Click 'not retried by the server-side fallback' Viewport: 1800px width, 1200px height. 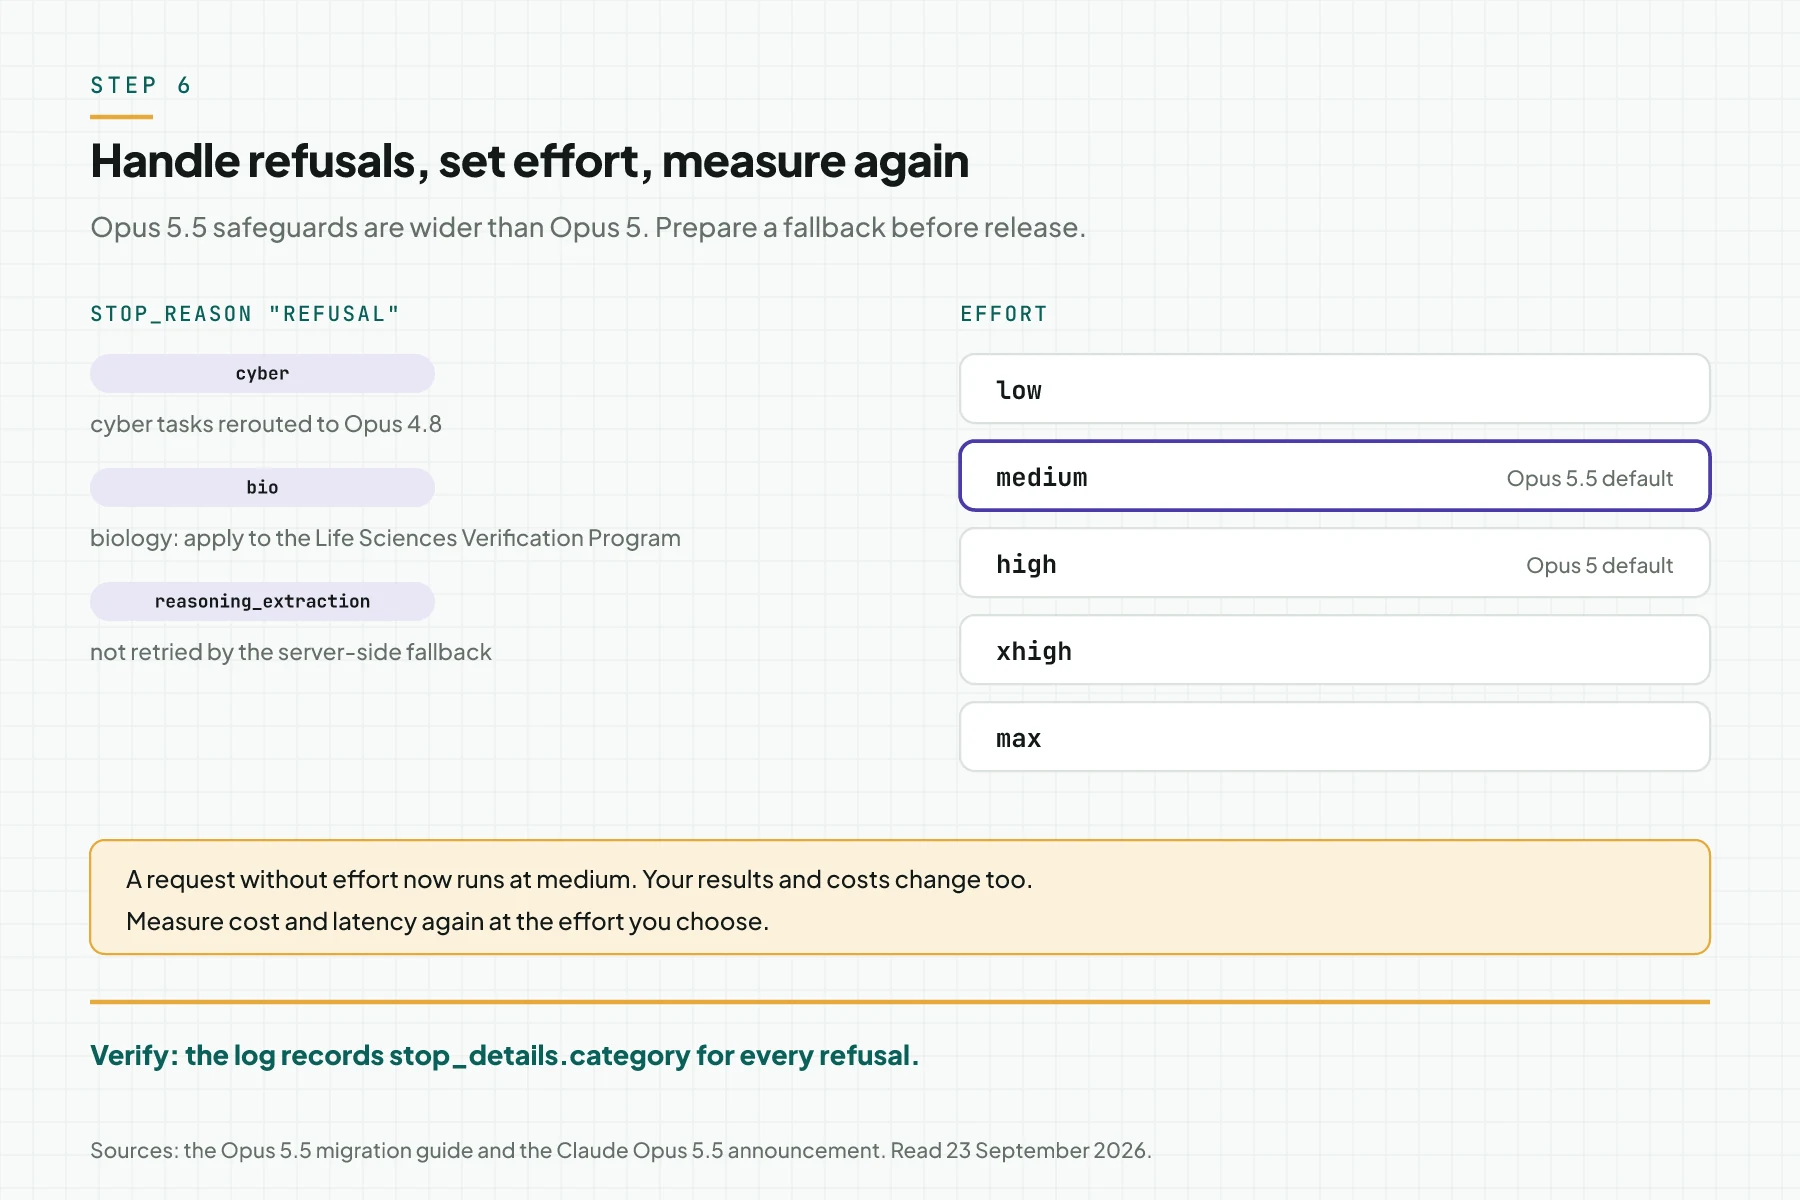tap(291, 652)
